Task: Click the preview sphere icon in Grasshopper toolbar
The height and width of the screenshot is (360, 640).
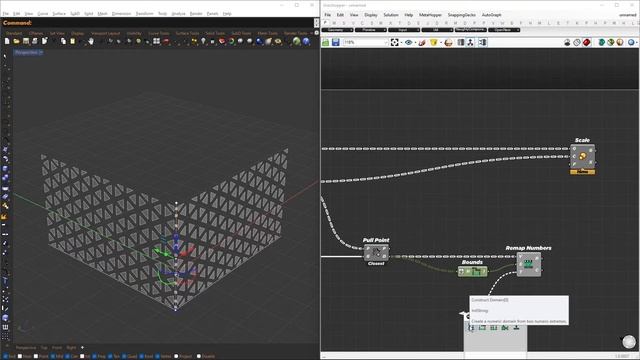Action: 448,42
